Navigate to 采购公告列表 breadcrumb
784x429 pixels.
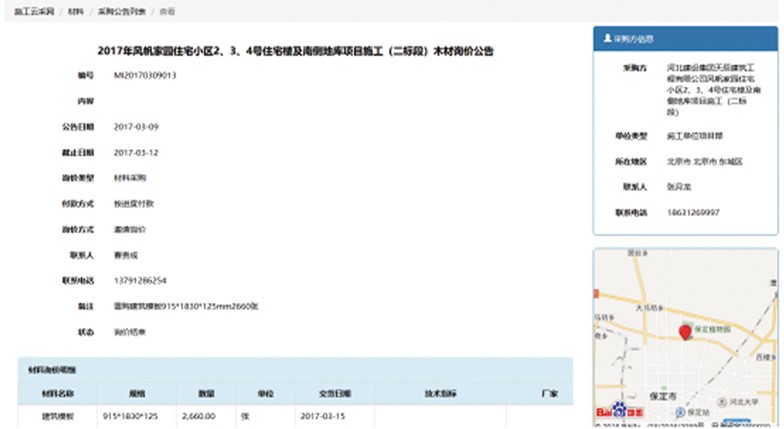(x=120, y=9)
